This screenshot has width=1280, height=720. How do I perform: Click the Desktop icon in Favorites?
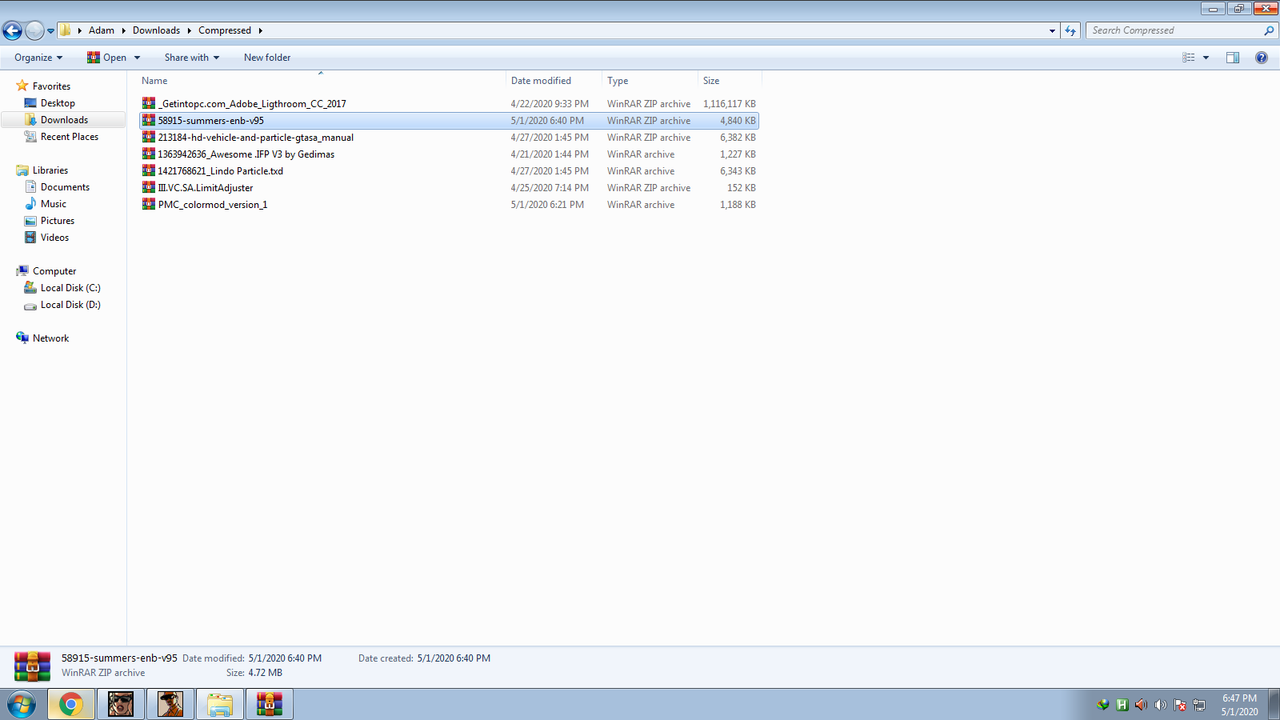click(x=30, y=103)
